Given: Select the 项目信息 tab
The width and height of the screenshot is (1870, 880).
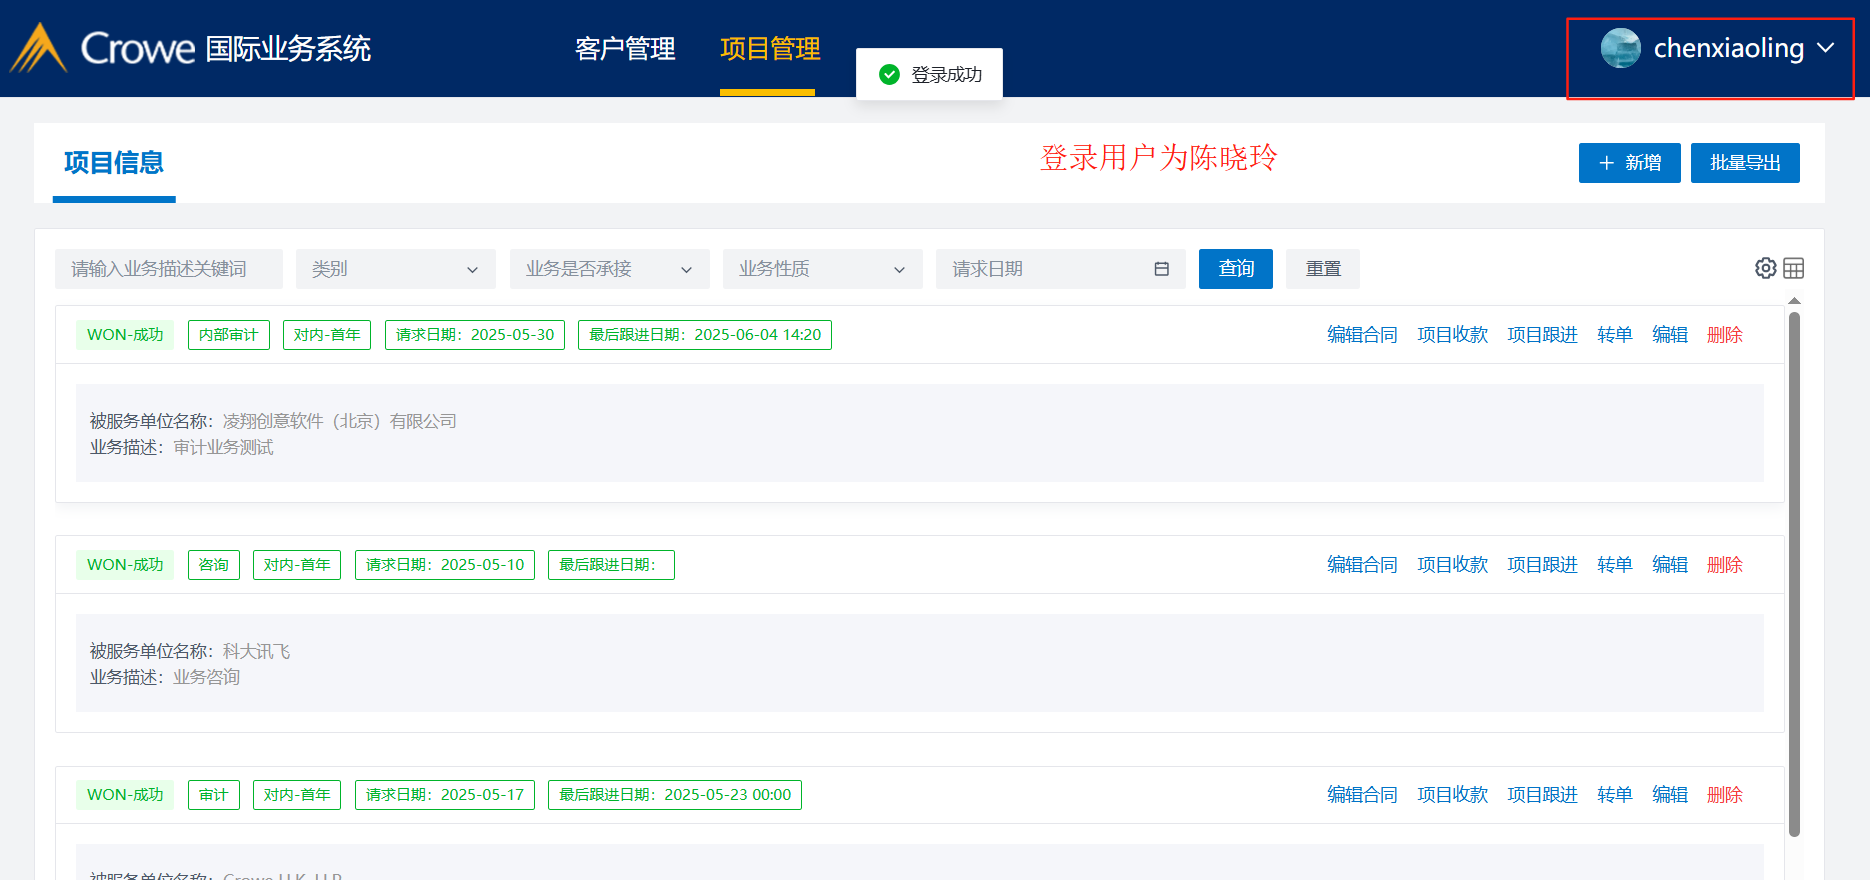Looking at the screenshot, I should point(114,163).
